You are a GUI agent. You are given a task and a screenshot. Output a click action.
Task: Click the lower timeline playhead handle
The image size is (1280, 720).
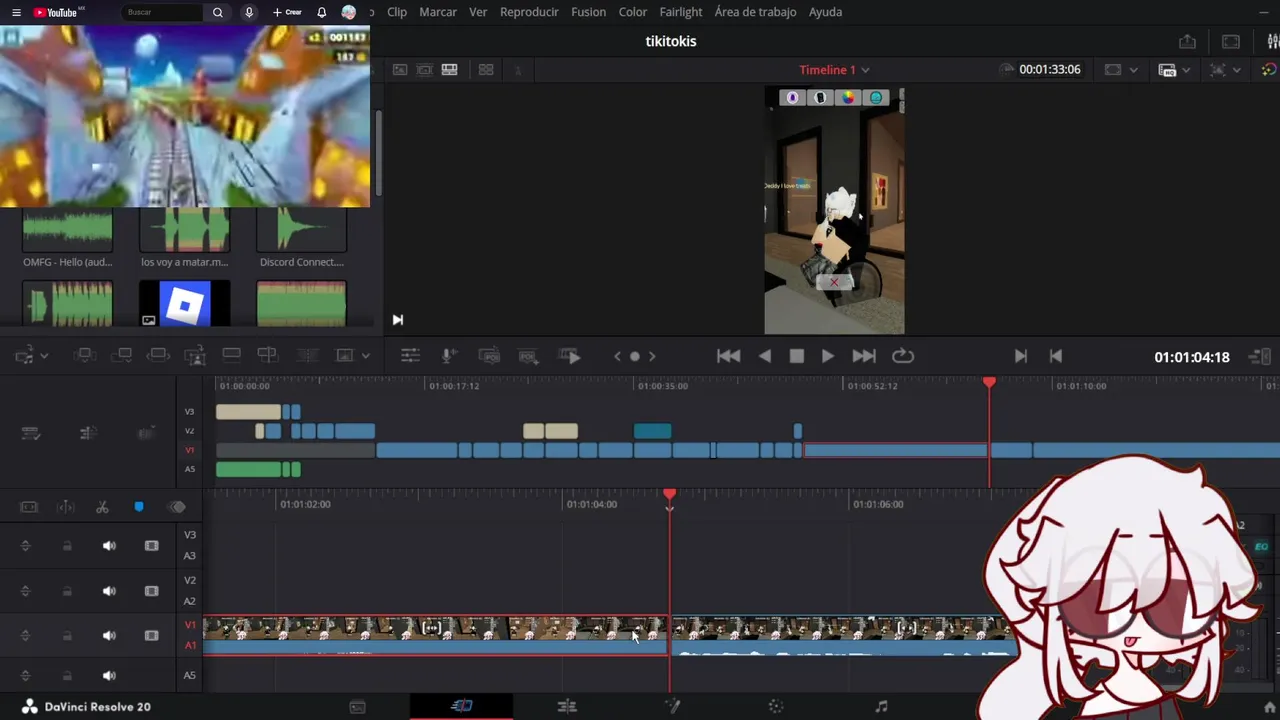[x=670, y=496]
